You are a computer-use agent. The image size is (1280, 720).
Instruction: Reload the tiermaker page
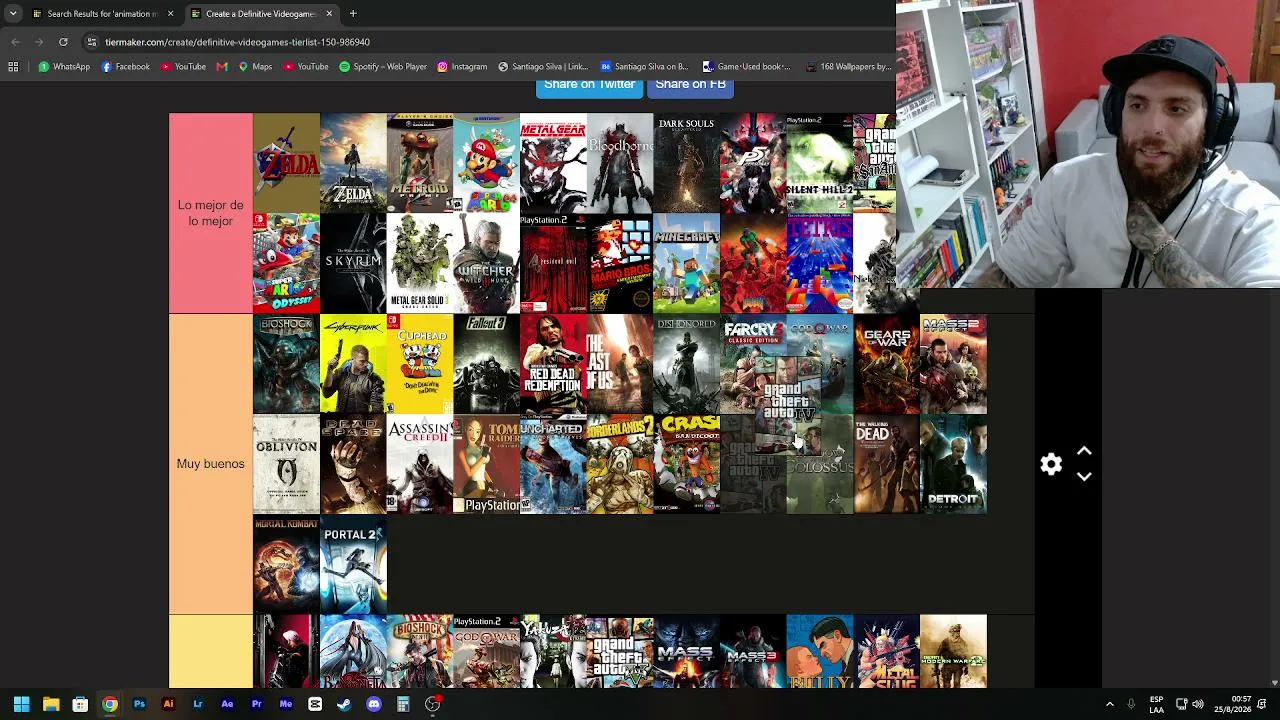(x=63, y=42)
